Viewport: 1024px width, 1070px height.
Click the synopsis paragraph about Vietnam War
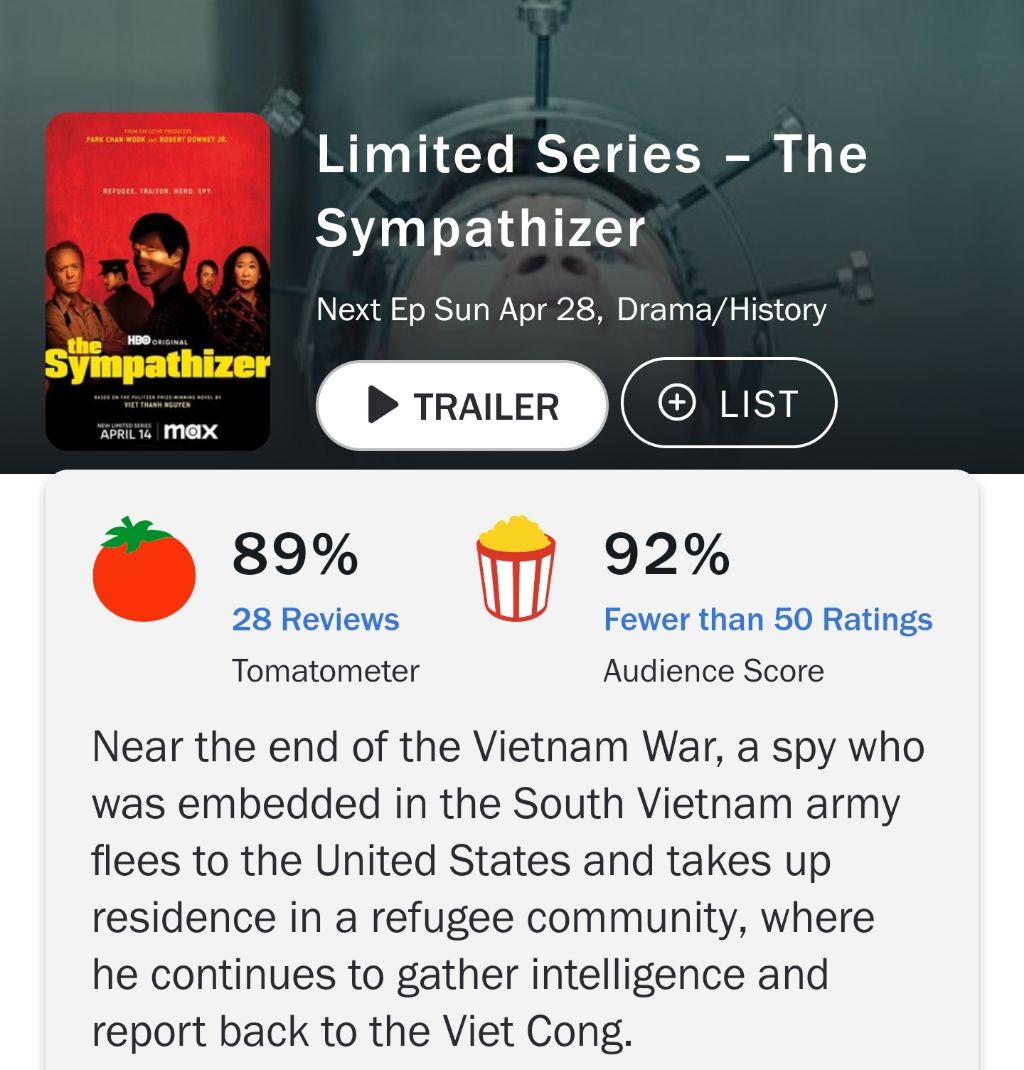tap(508, 888)
